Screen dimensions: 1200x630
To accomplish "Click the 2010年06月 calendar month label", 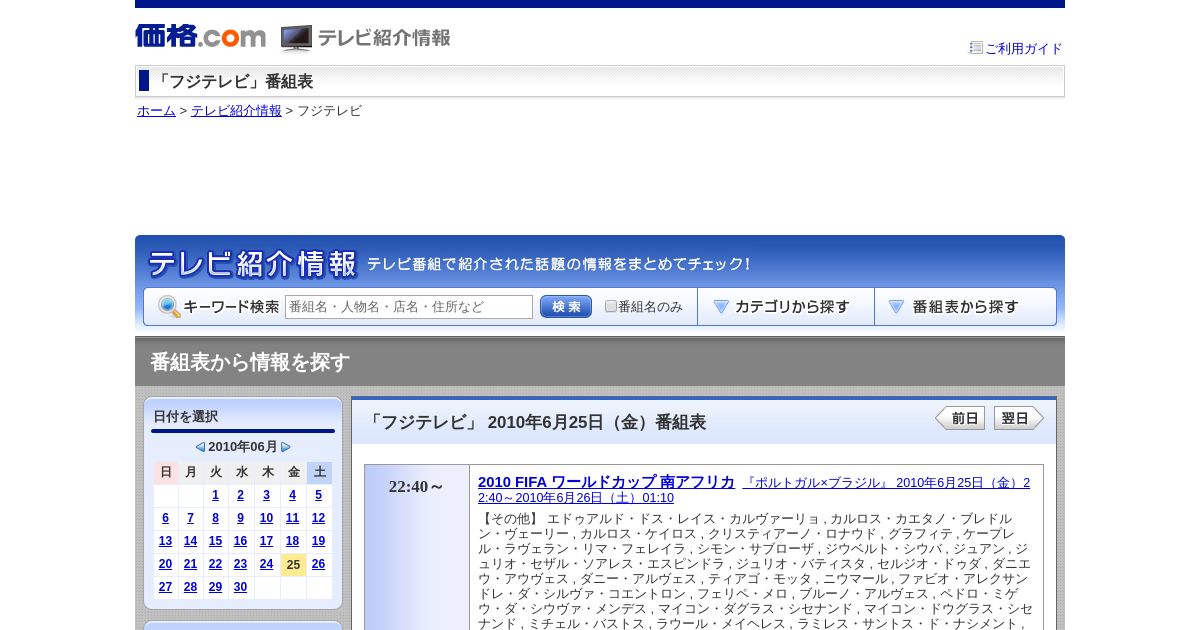I will (243, 447).
